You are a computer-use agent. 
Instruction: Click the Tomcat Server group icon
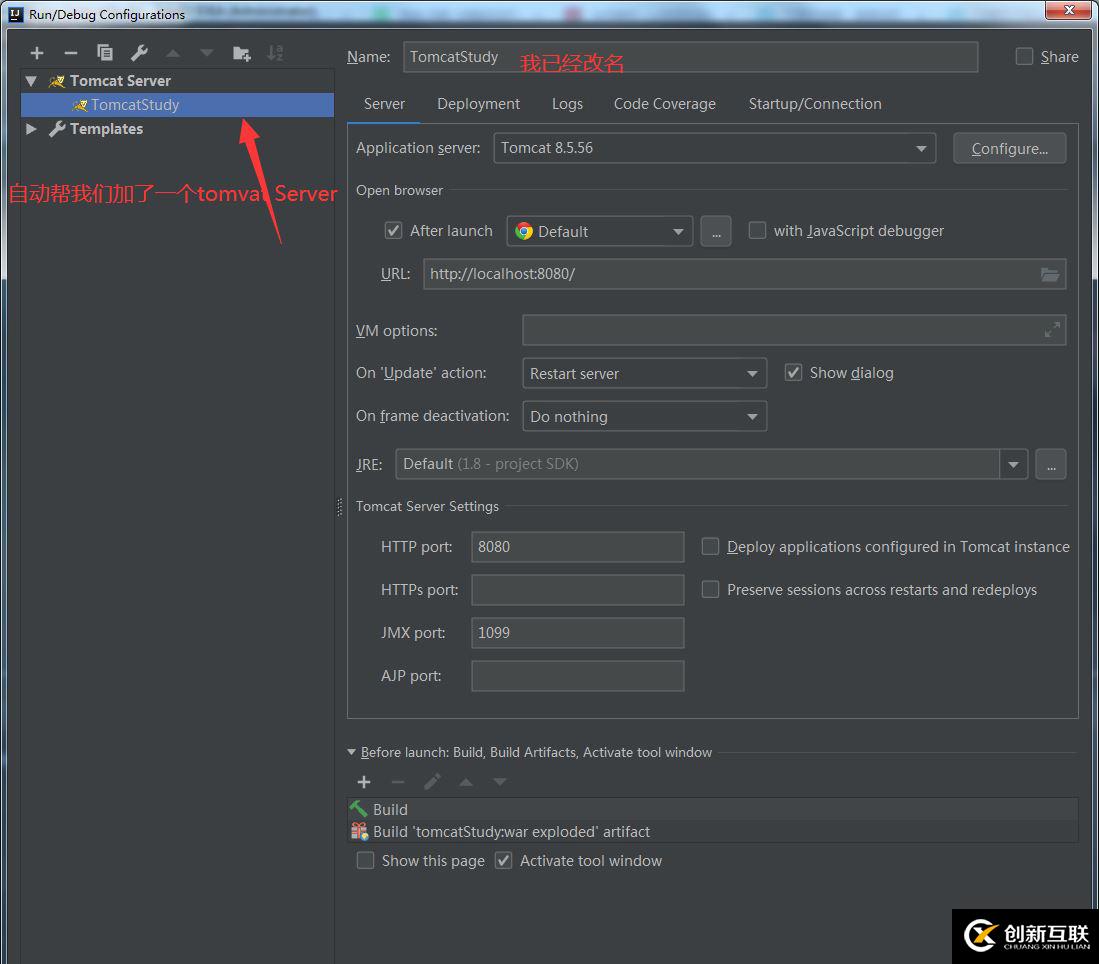click(x=57, y=81)
